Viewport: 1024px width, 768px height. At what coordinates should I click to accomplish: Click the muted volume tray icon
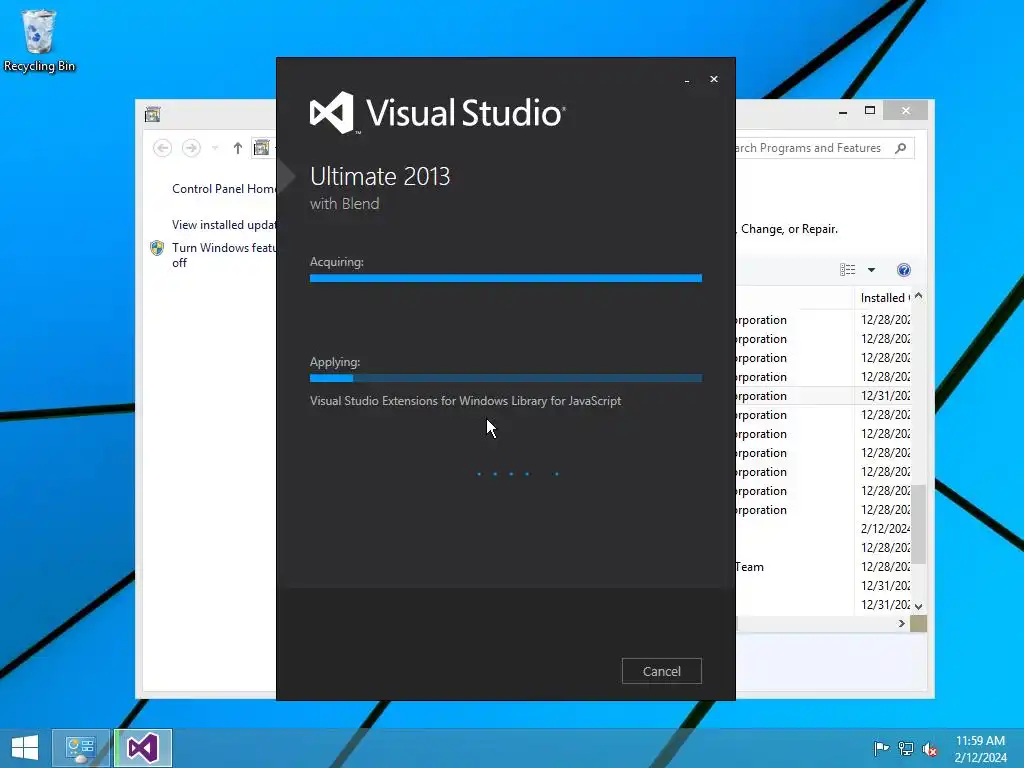tap(930, 748)
